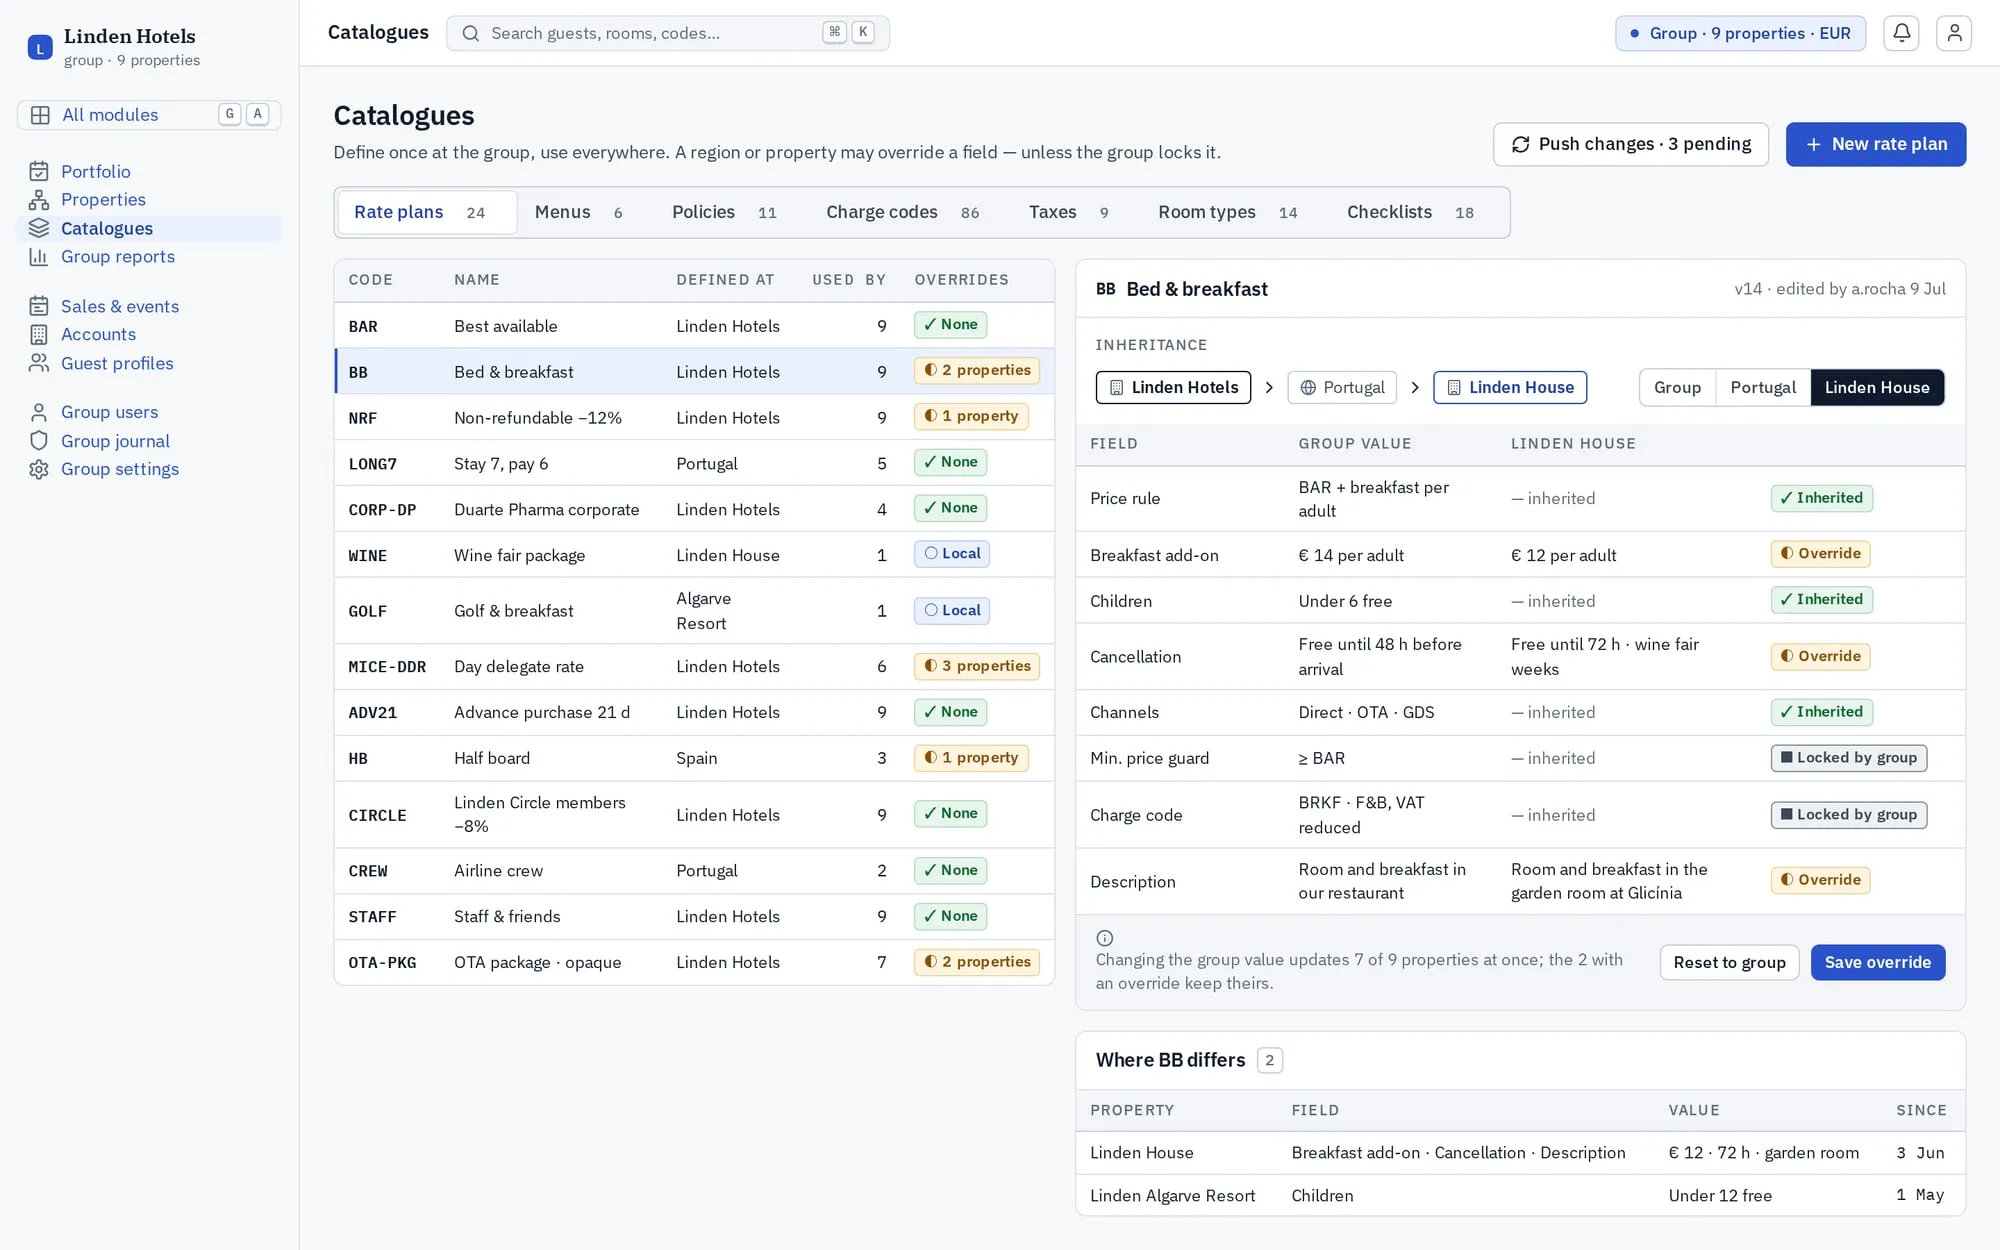Click Override badge in Breakfast add-on row
Image resolution: width=2000 pixels, height=1250 pixels.
click(1820, 554)
